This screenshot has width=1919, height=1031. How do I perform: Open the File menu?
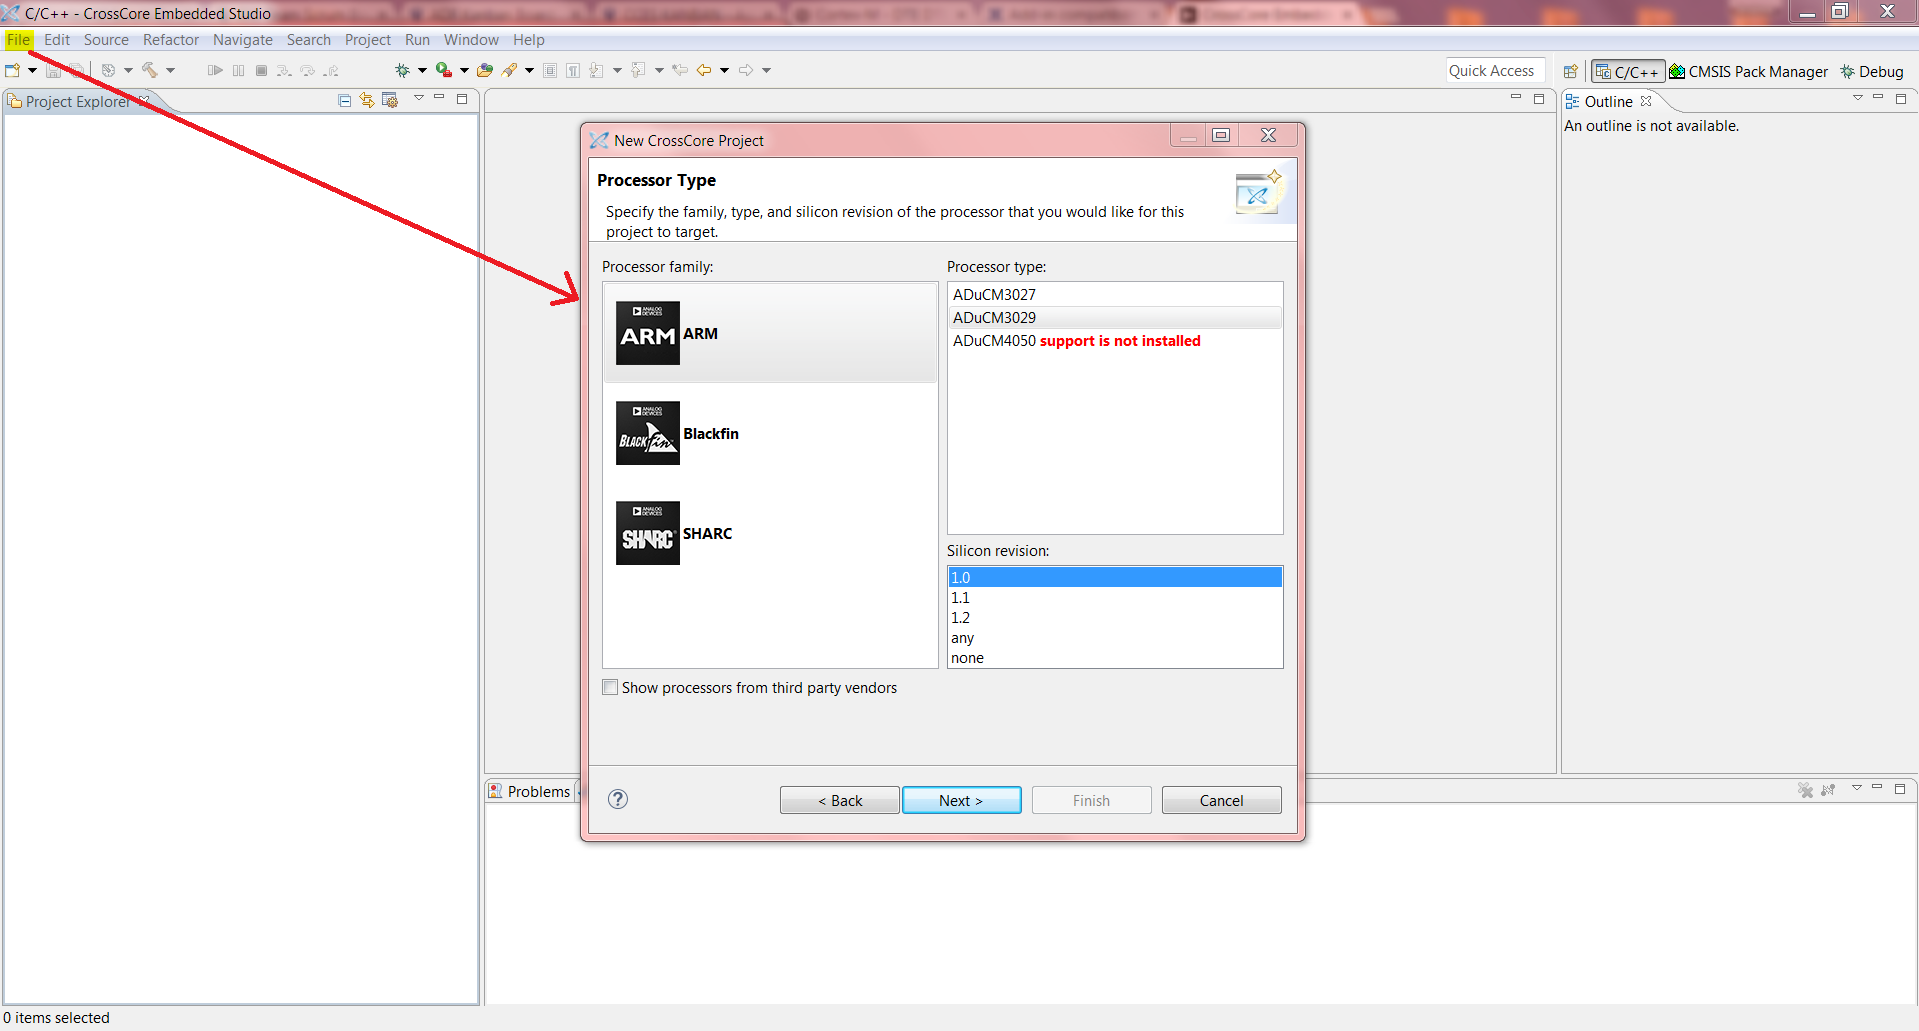tap(18, 40)
